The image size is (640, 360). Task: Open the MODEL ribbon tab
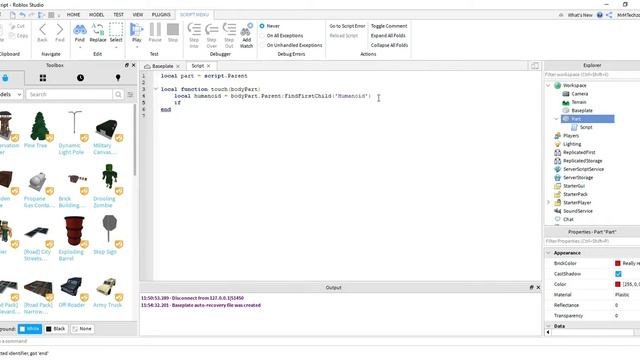pos(96,15)
